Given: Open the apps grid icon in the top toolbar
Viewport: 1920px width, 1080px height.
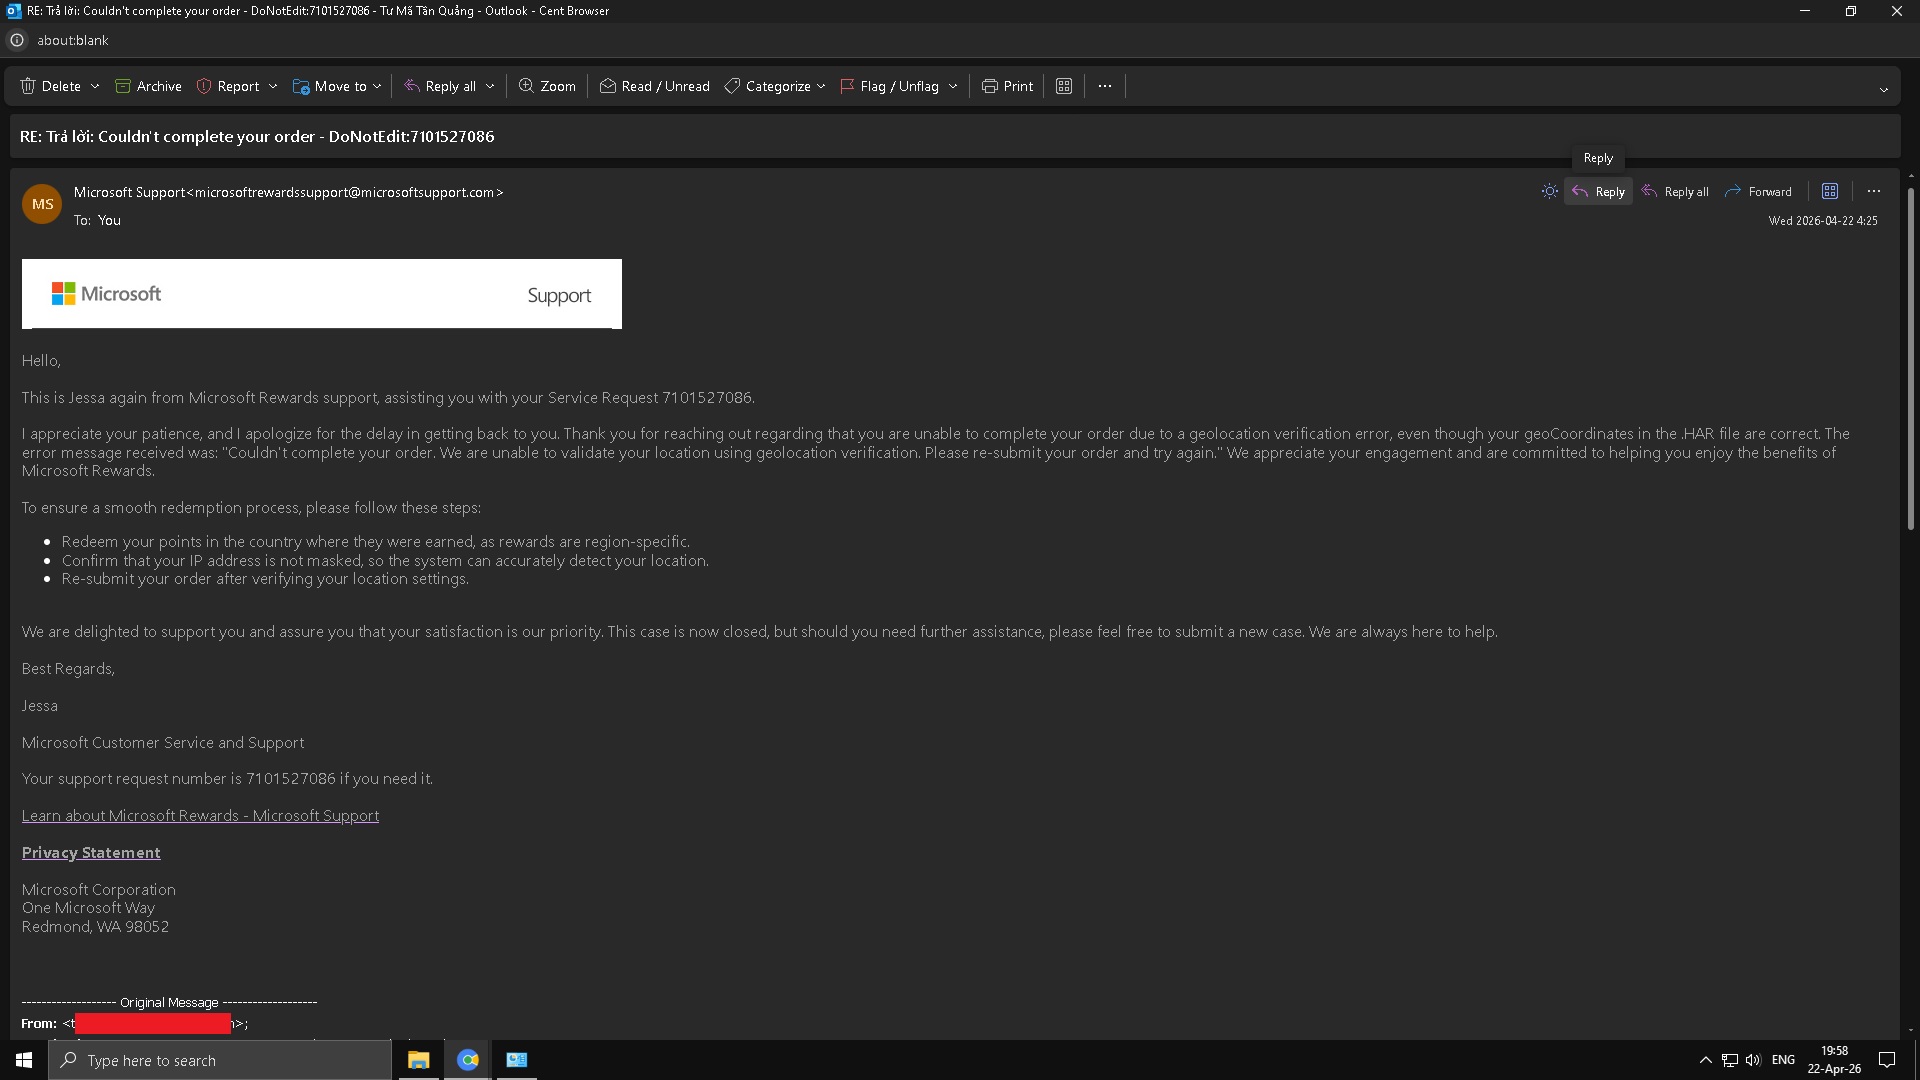Looking at the screenshot, I should (1064, 86).
